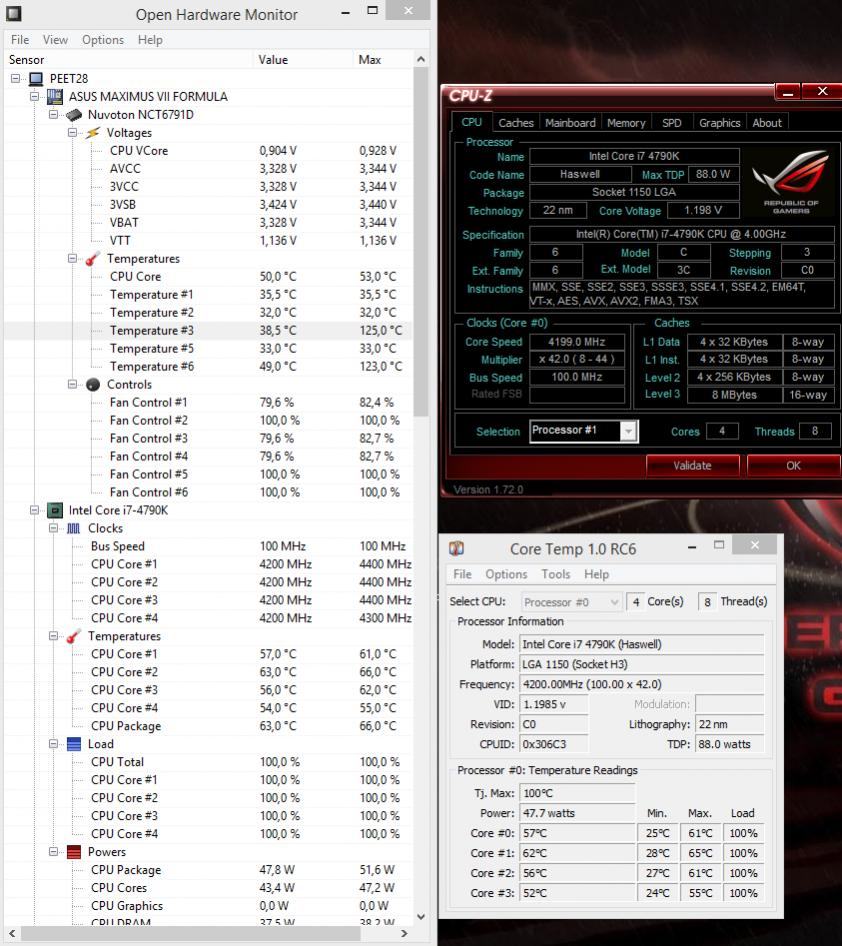Click the PEET28 computer icon
The height and width of the screenshot is (946, 842).
click(x=36, y=79)
